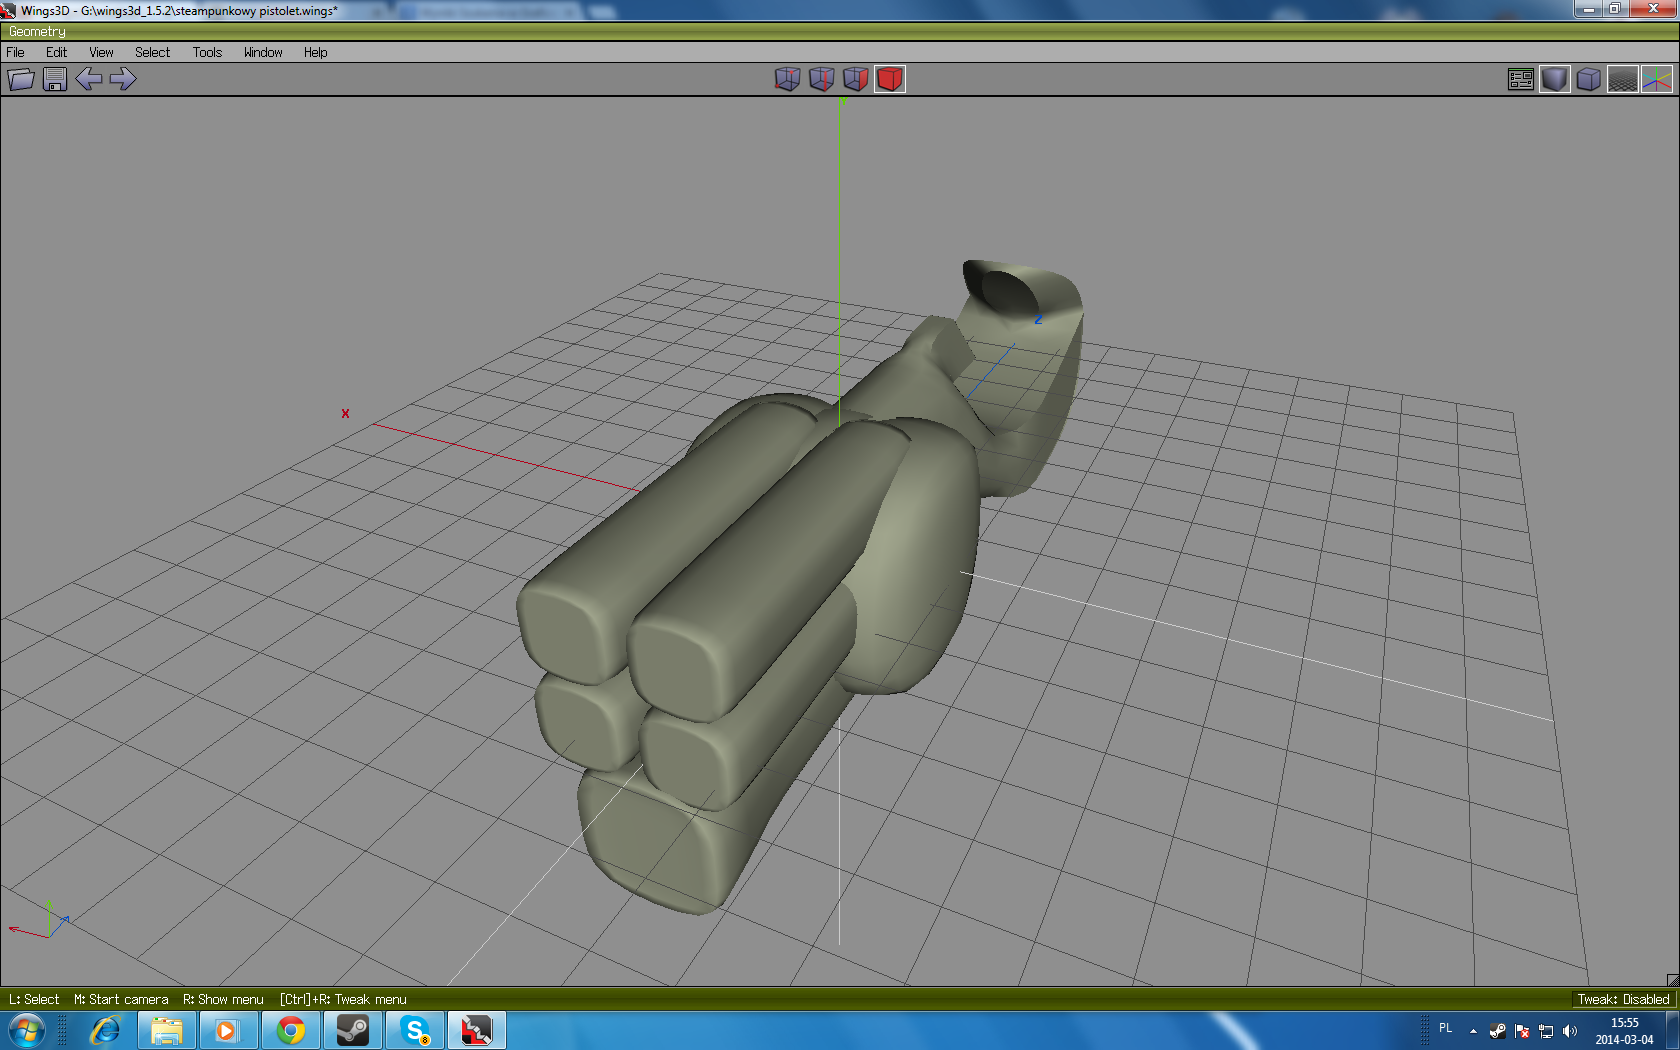Open the Select menu

click(152, 52)
